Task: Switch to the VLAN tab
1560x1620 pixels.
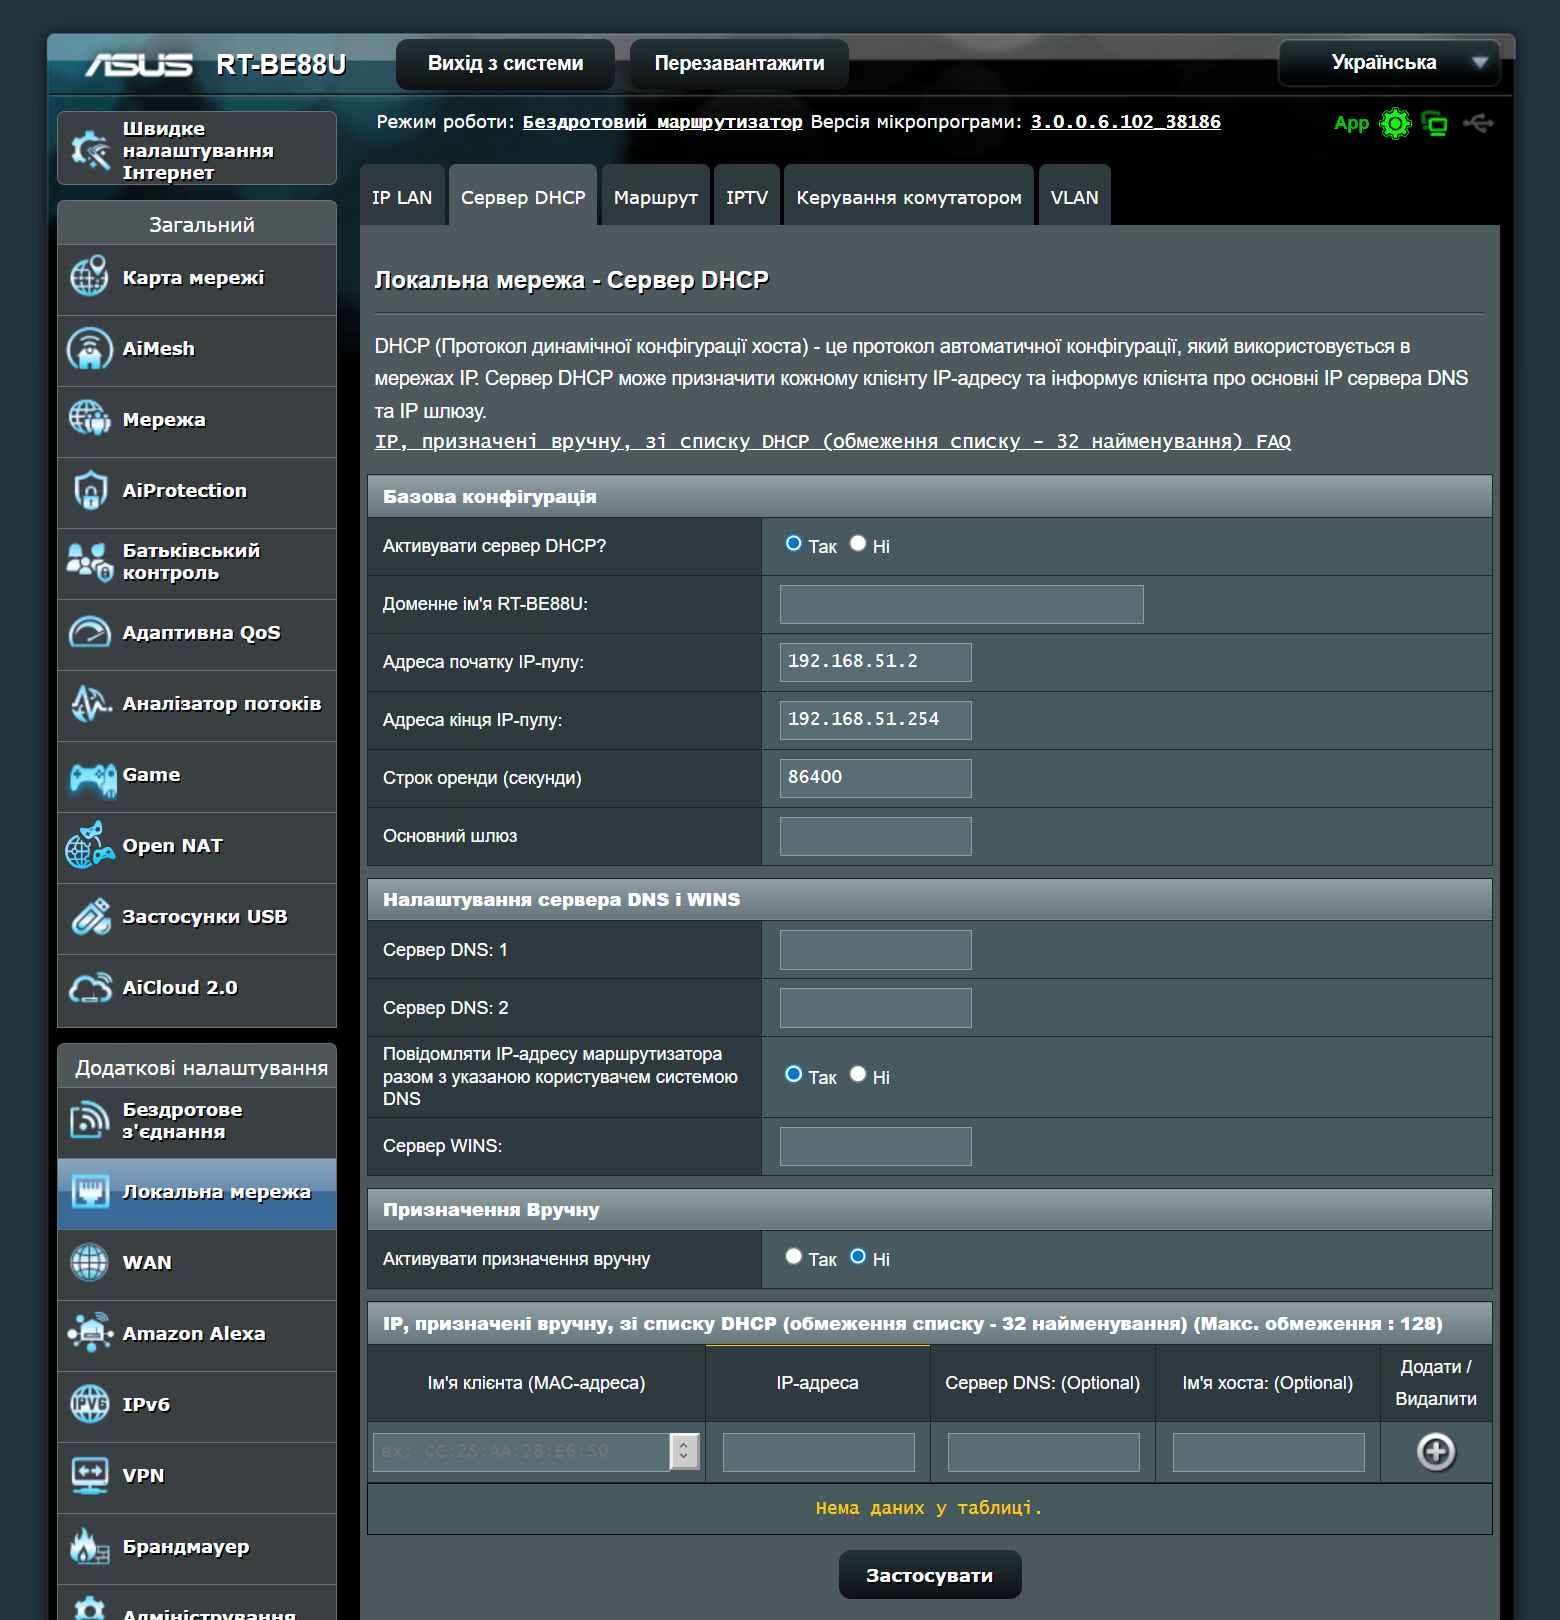Action: pos(1074,197)
